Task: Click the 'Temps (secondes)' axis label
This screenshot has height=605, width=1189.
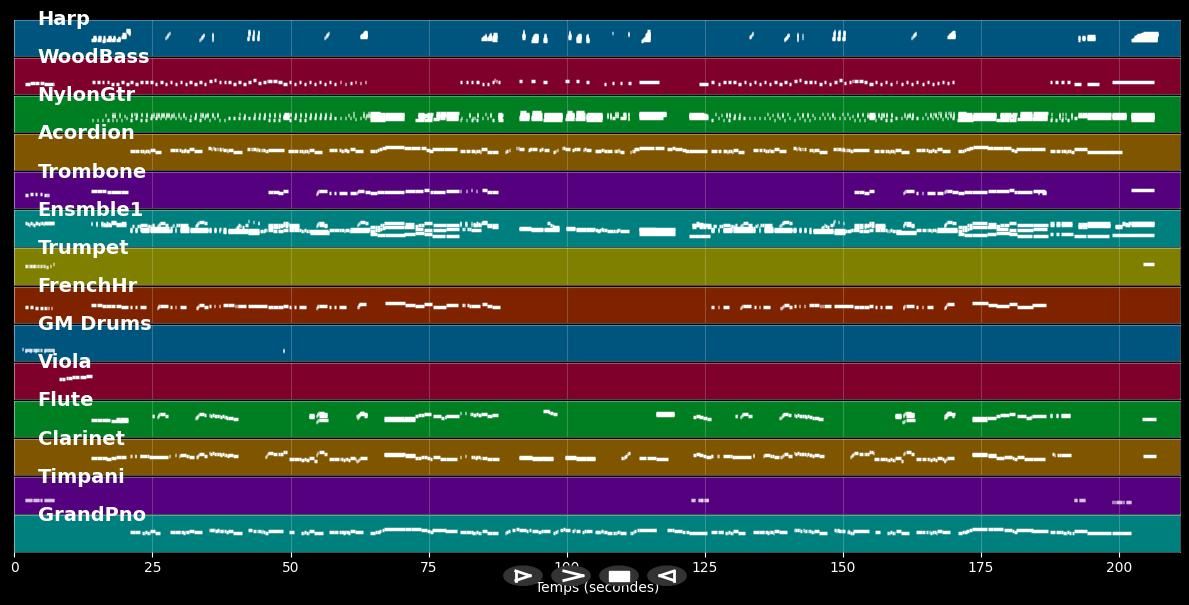Action: pyautogui.click(x=597, y=589)
